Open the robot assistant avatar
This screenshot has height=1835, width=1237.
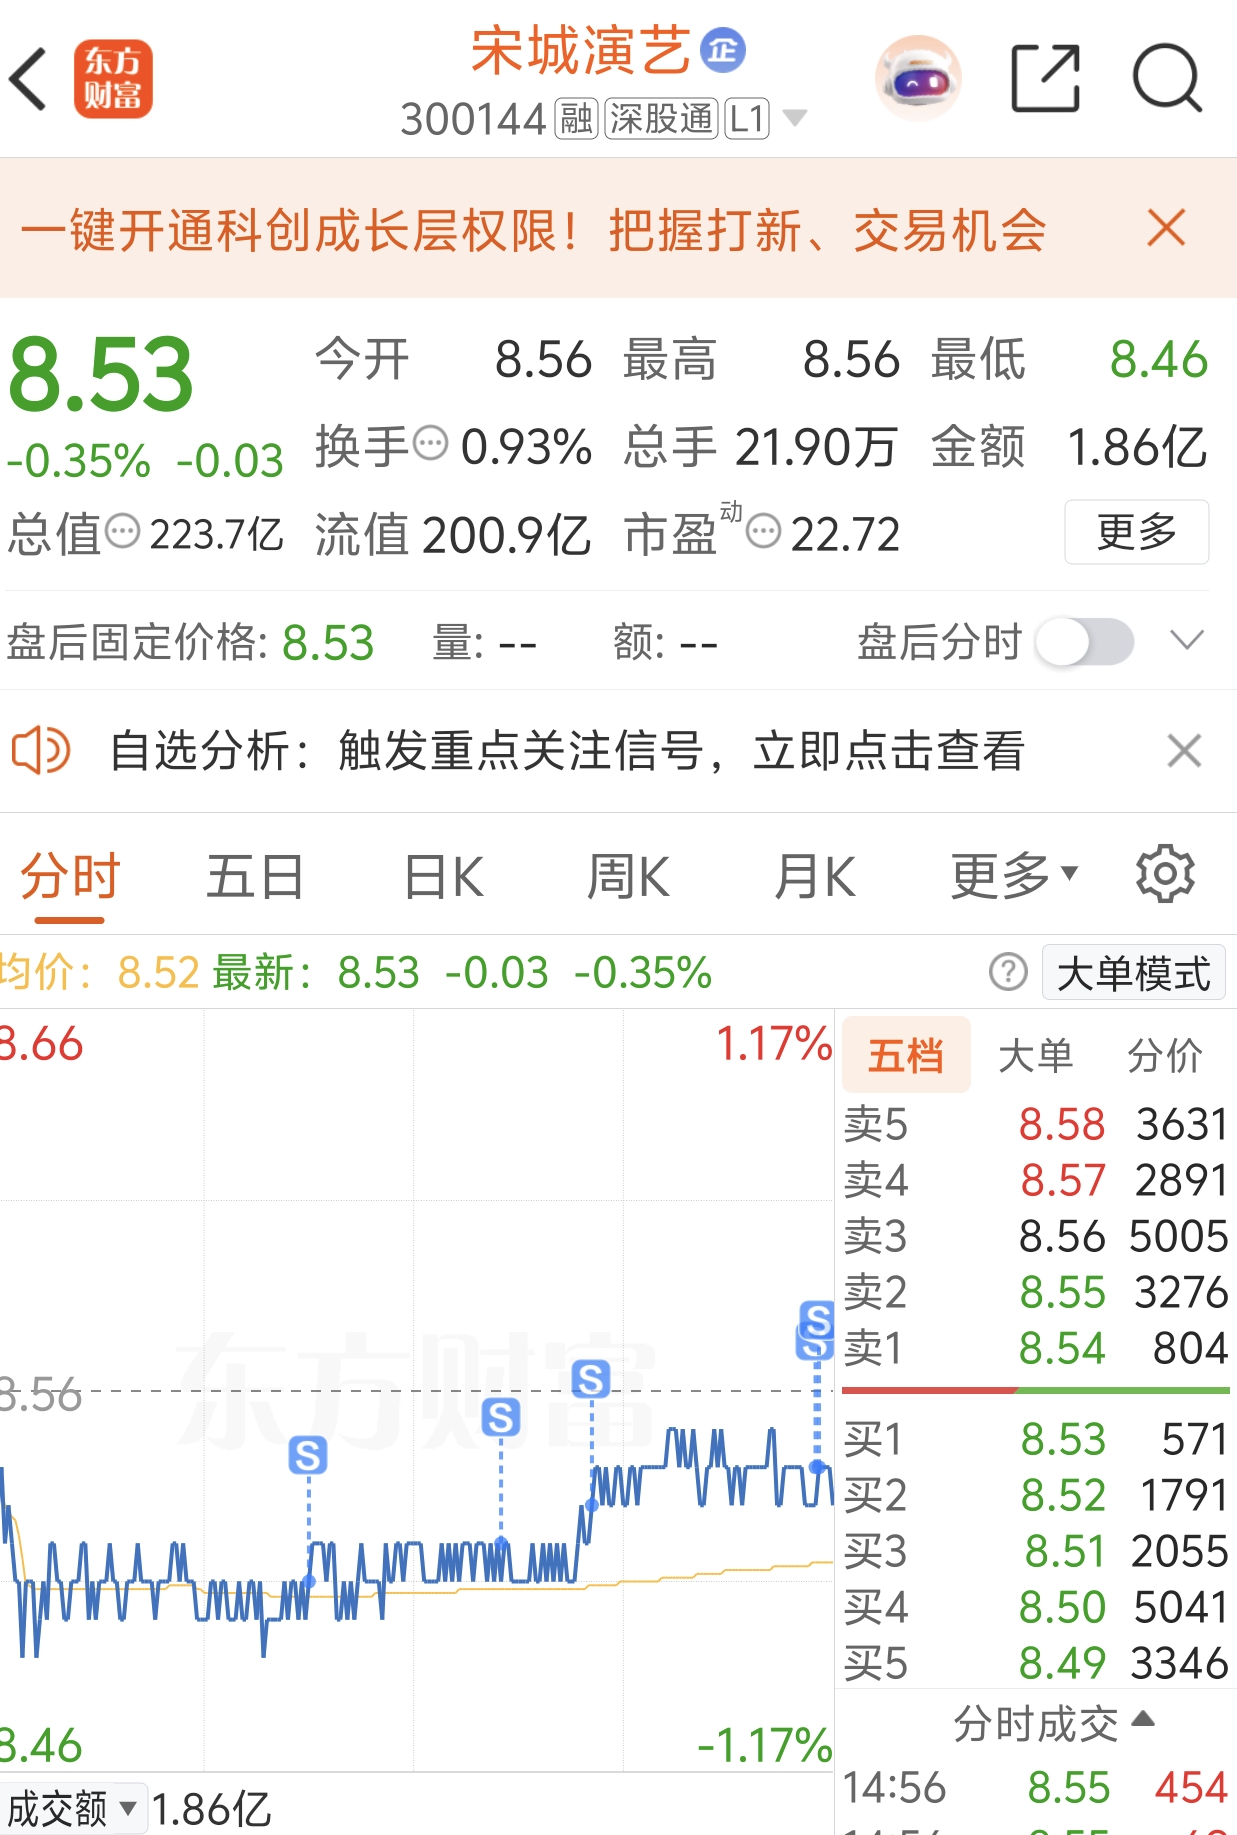(917, 78)
